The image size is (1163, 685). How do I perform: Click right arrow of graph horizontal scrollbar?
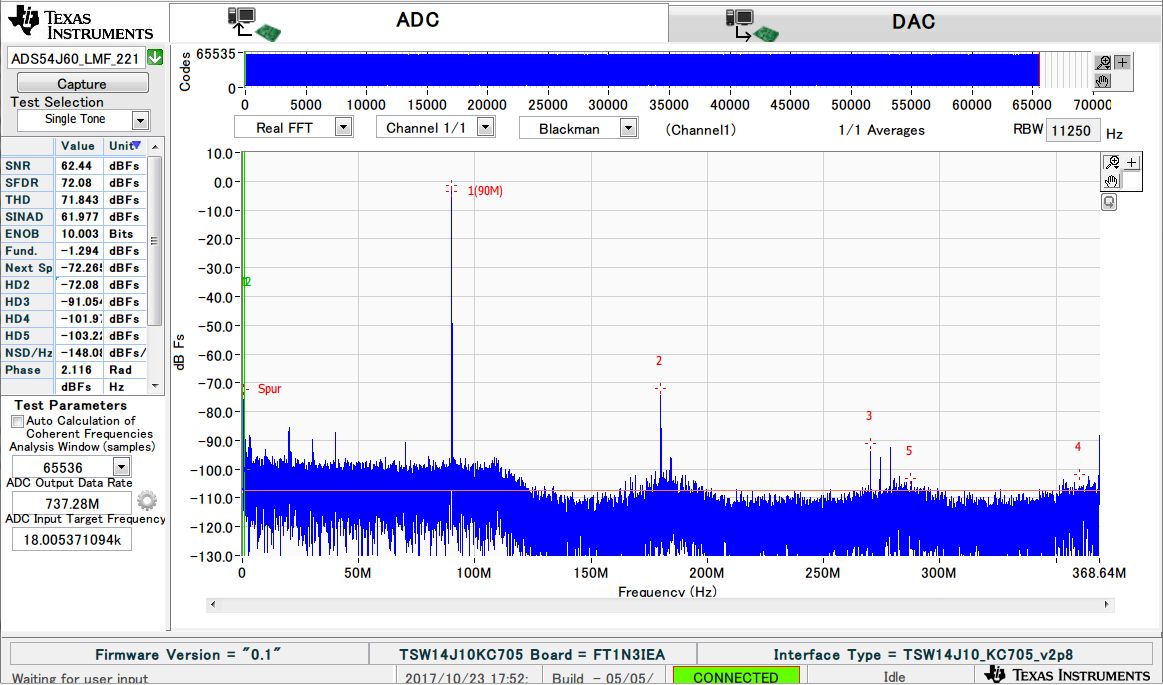(1107, 604)
